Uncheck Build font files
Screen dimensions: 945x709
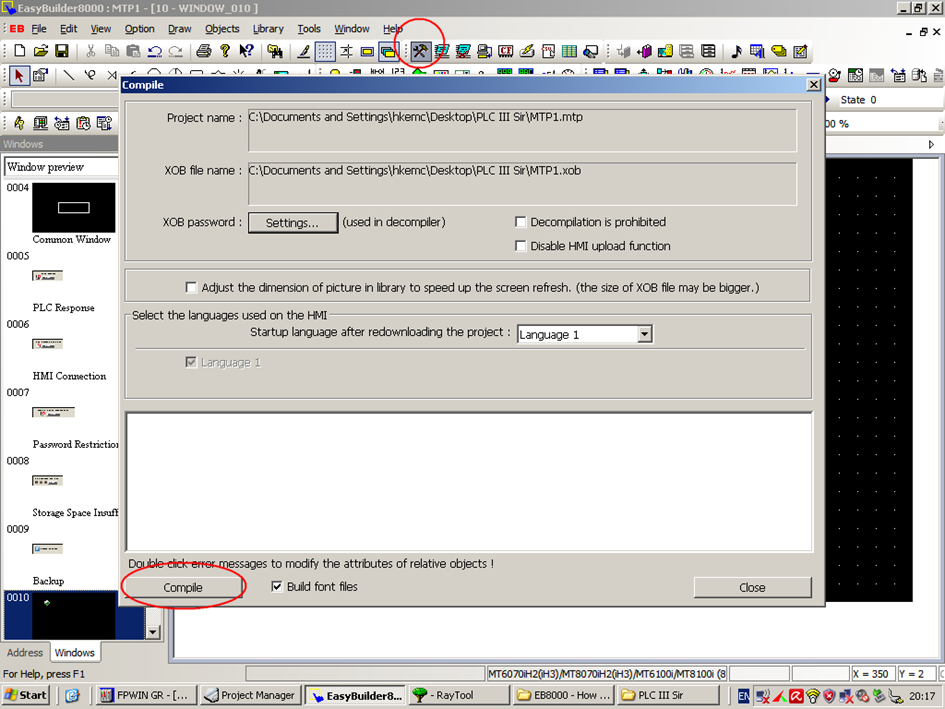click(x=277, y=587)
